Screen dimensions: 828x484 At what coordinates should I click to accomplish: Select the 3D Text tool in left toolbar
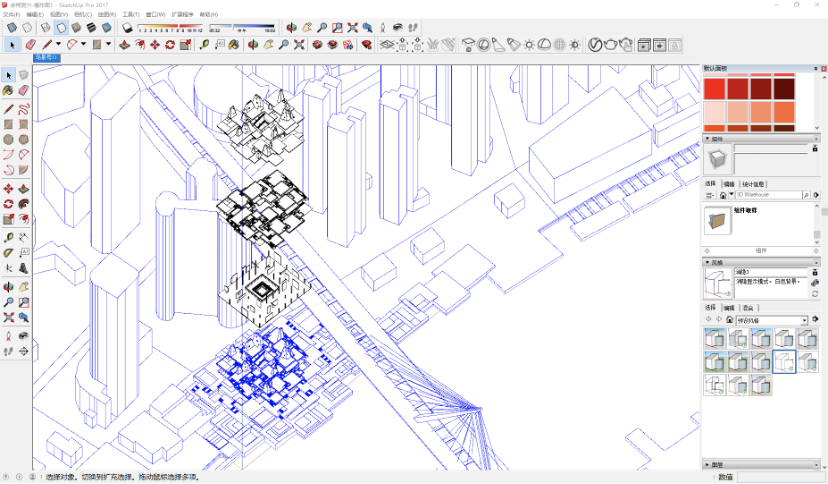click(x=24, y=268)
